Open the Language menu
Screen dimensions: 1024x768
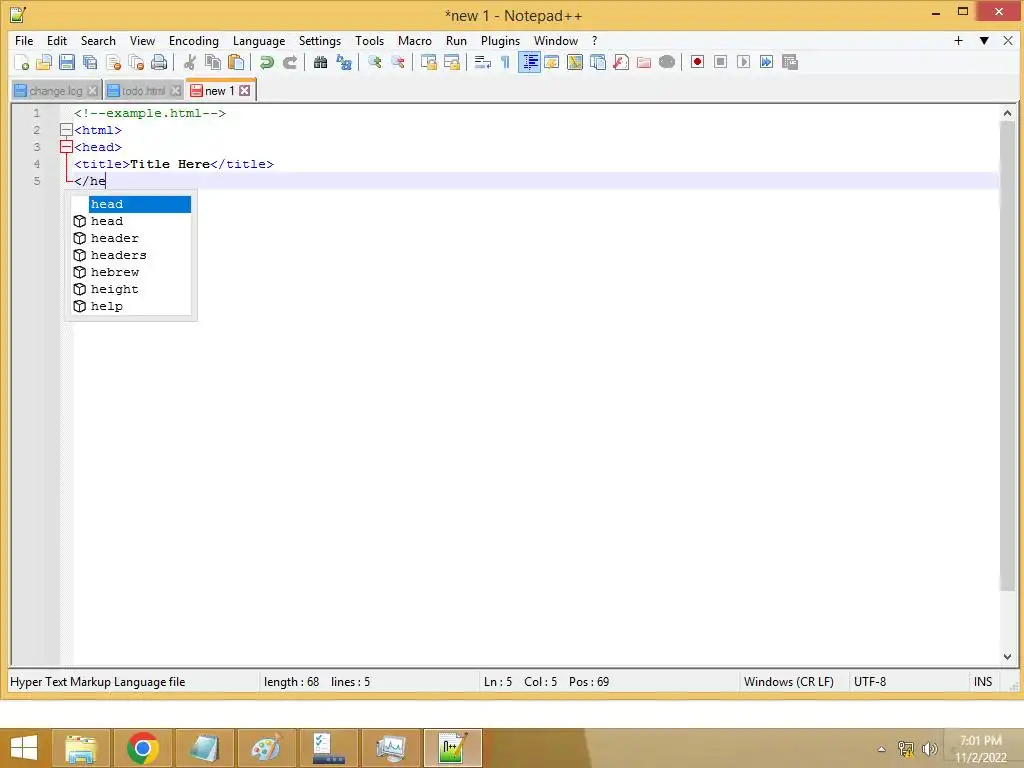click(x=259, y=40)
